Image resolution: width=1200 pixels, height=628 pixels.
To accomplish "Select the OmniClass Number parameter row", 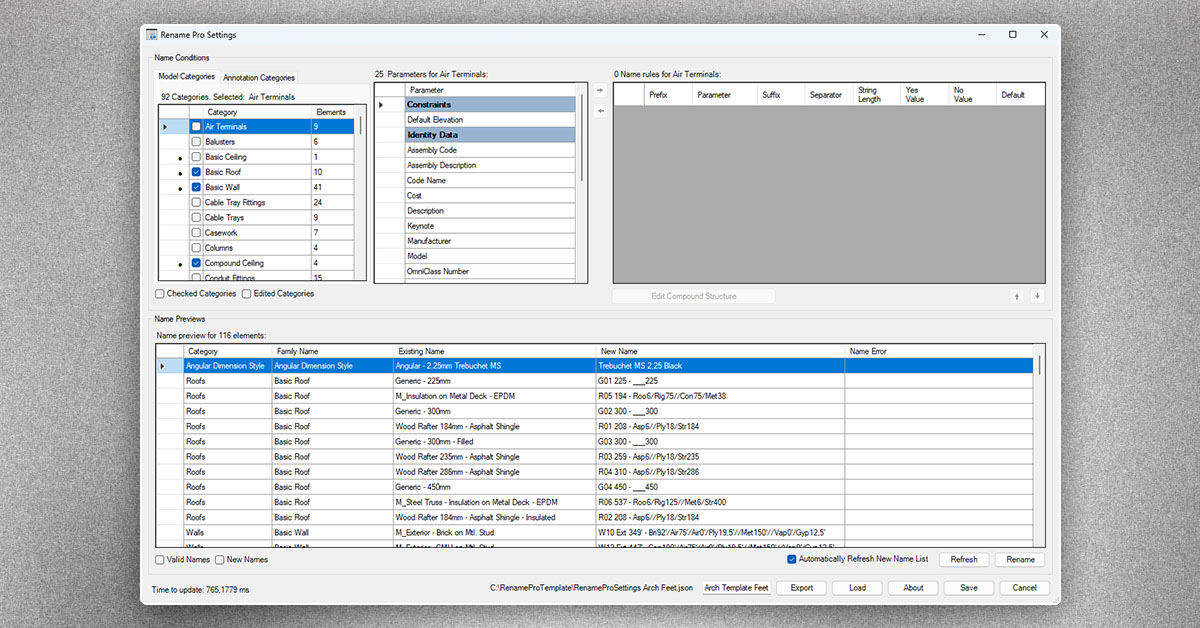I will (476, 271).
